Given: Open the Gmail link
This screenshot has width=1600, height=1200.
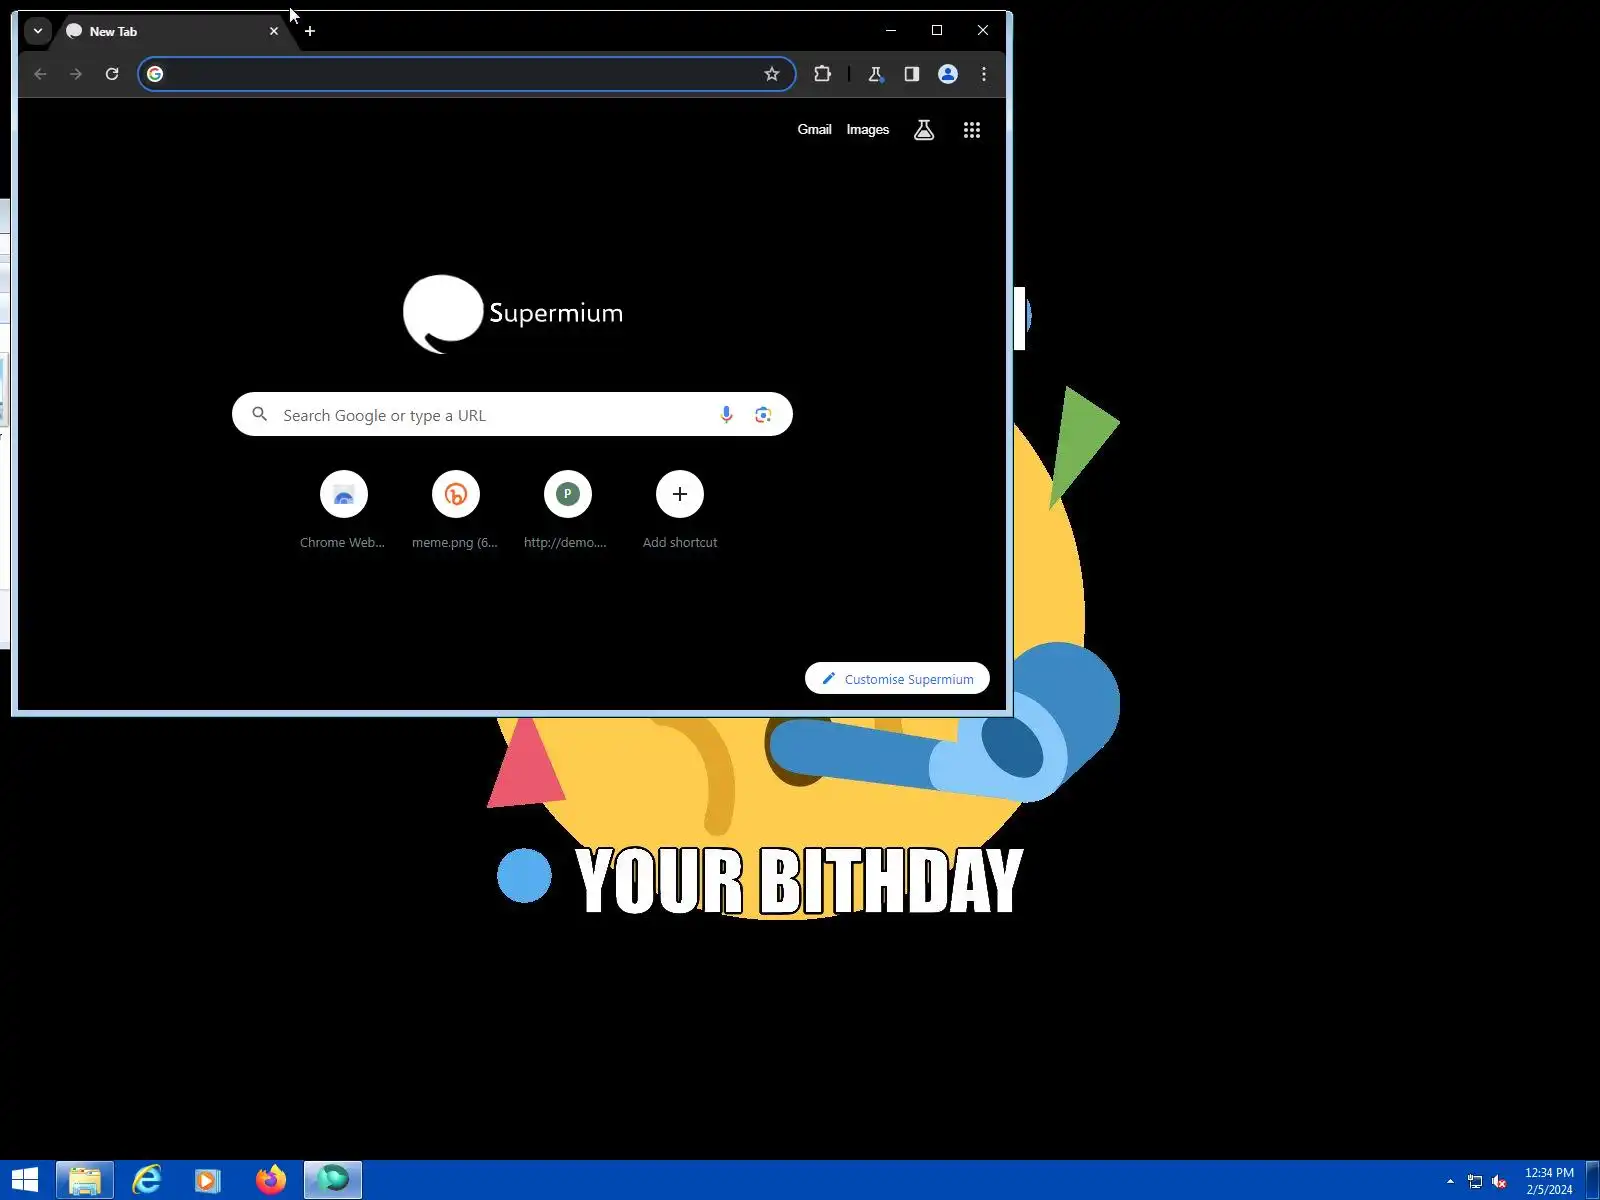Looking at the screenshot, I should tap(814, 129).
